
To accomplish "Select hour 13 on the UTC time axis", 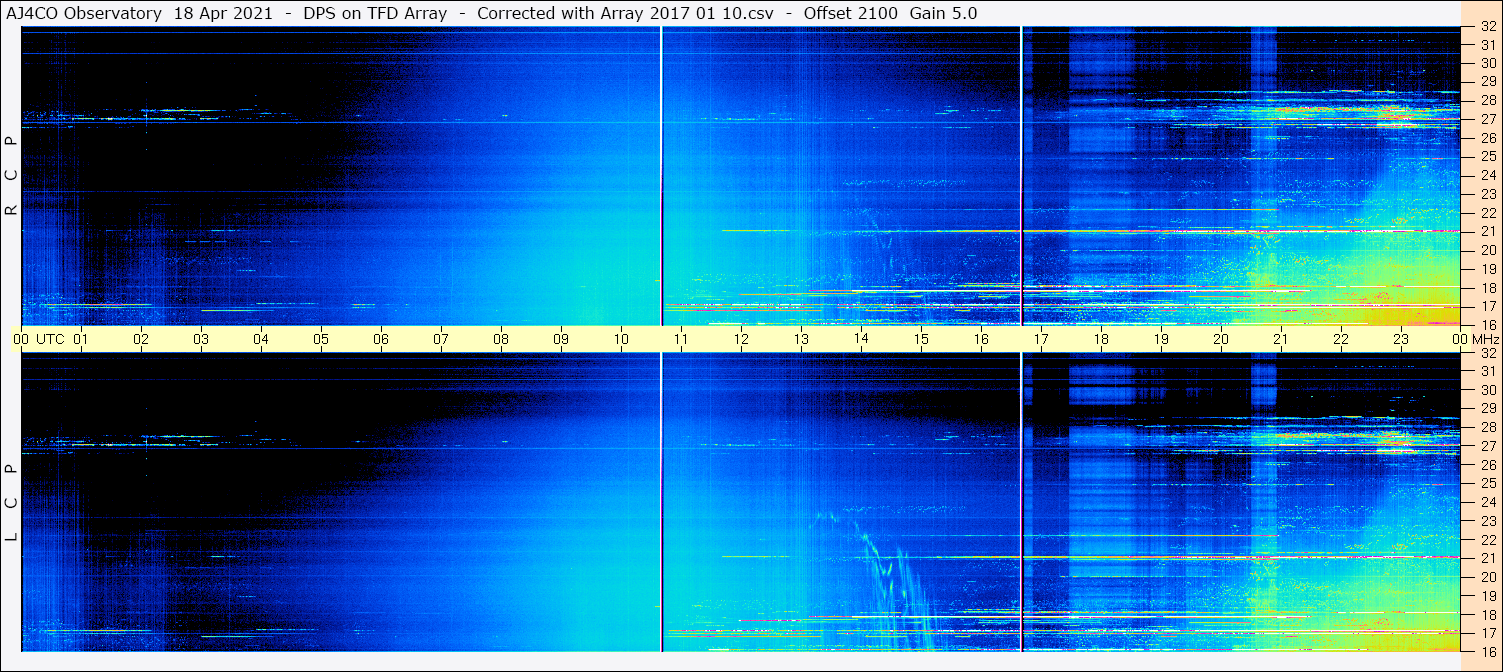I will [x=801, y=339].
